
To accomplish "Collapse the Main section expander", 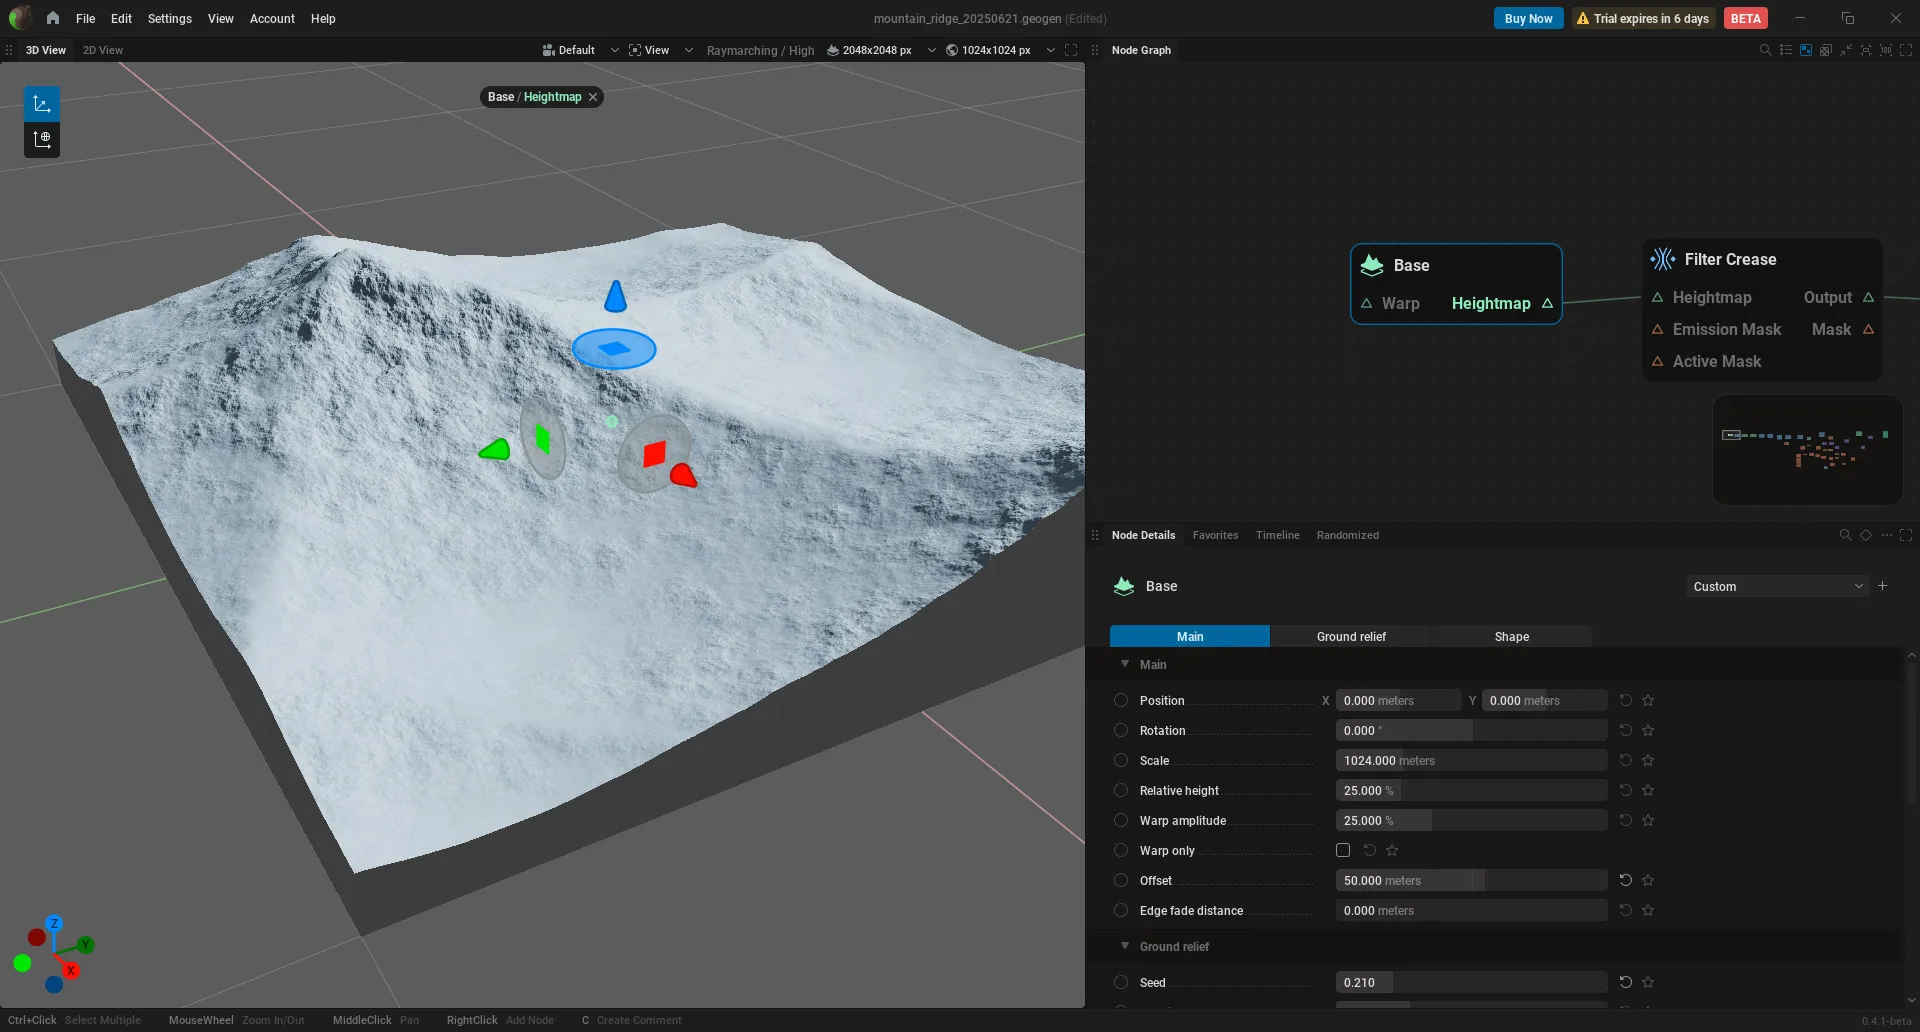I will coord(1125,664).
